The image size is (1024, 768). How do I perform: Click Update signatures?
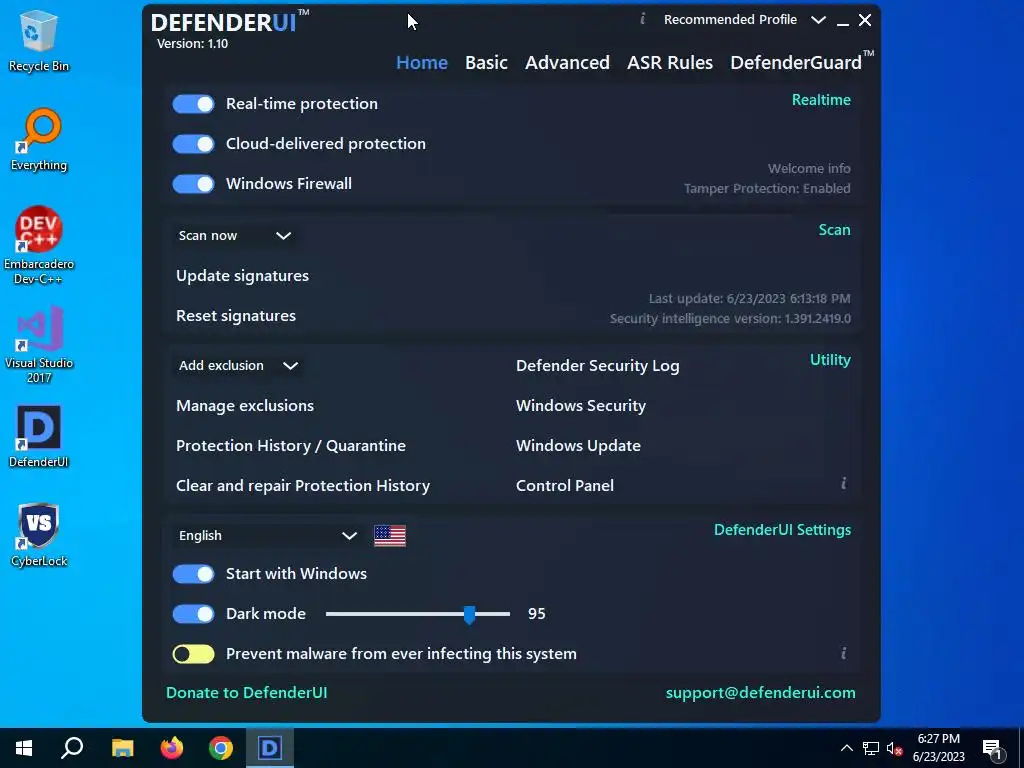(x=242, y=276)
